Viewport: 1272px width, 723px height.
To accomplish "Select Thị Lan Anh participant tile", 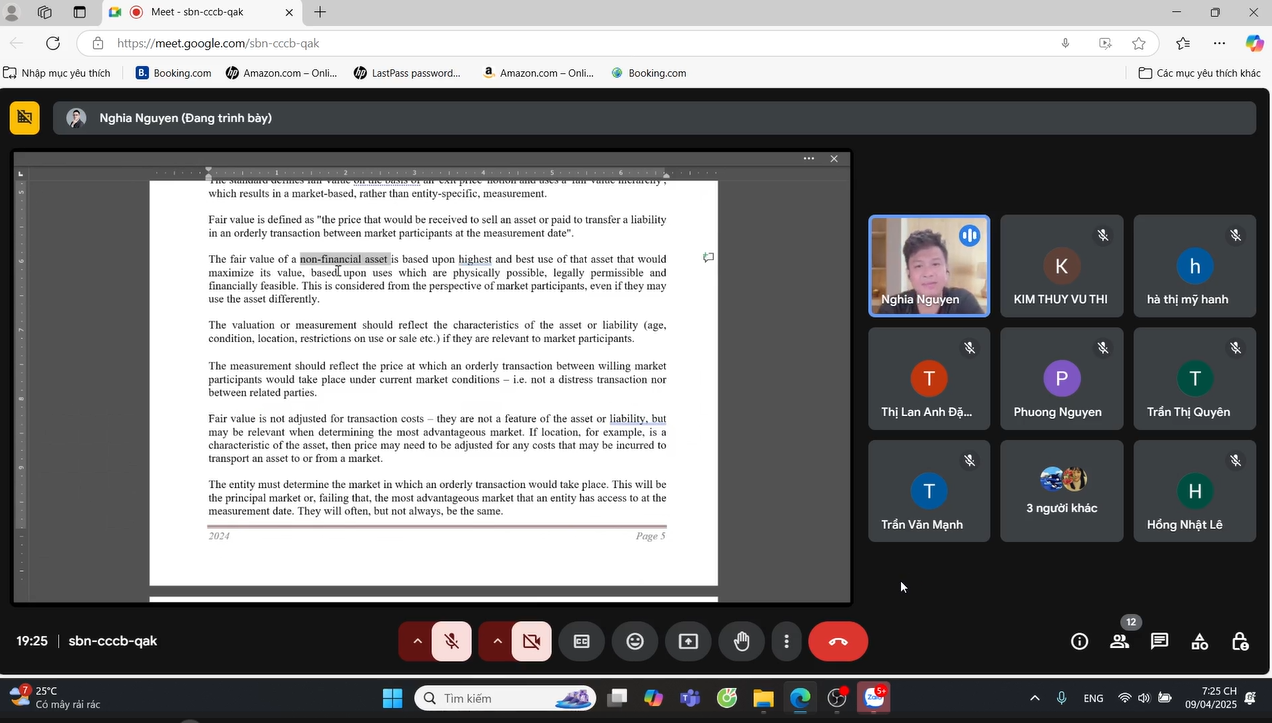I will tap(929, 379).
